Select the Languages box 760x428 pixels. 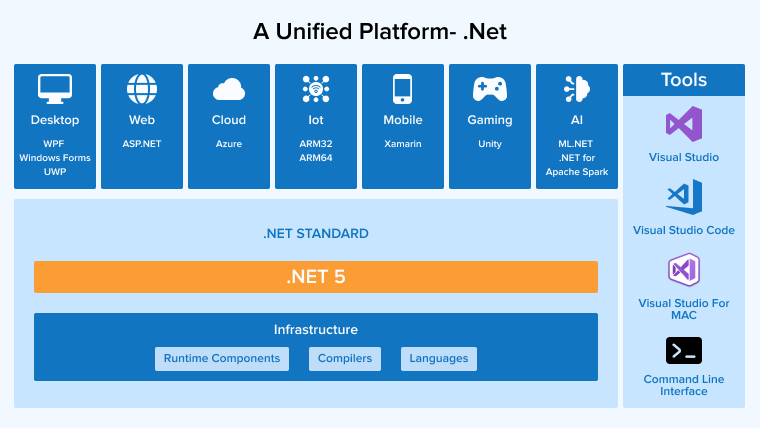pos(439,359)
